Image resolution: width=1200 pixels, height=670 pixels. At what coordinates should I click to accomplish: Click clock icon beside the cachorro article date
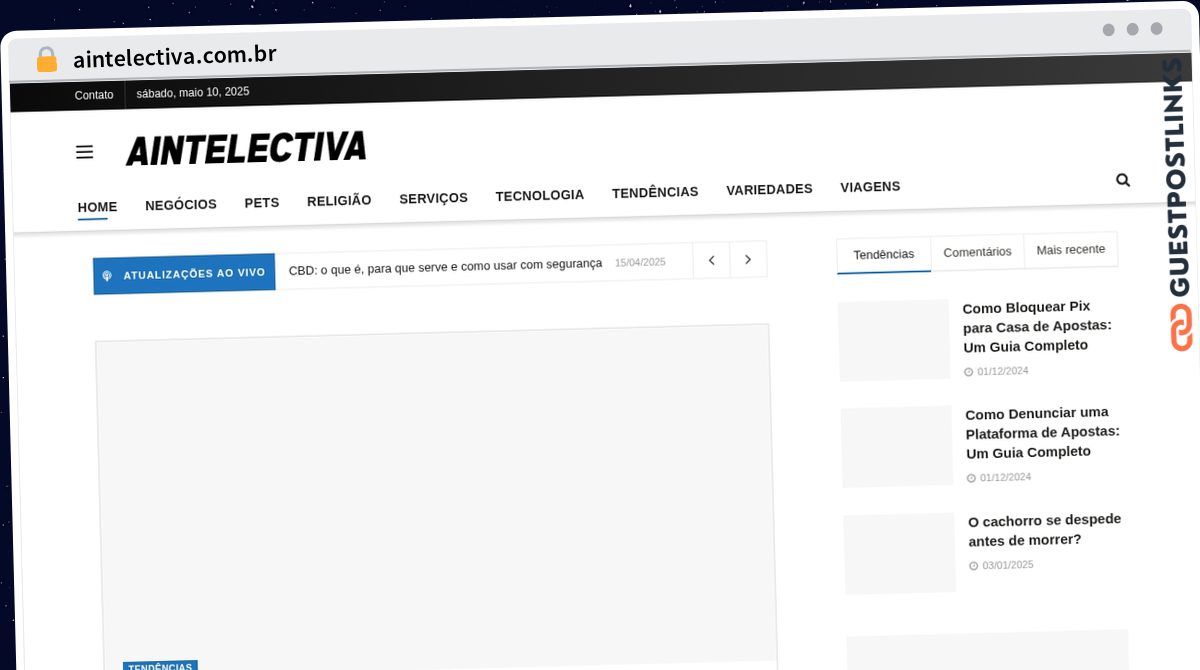point(973,565)
